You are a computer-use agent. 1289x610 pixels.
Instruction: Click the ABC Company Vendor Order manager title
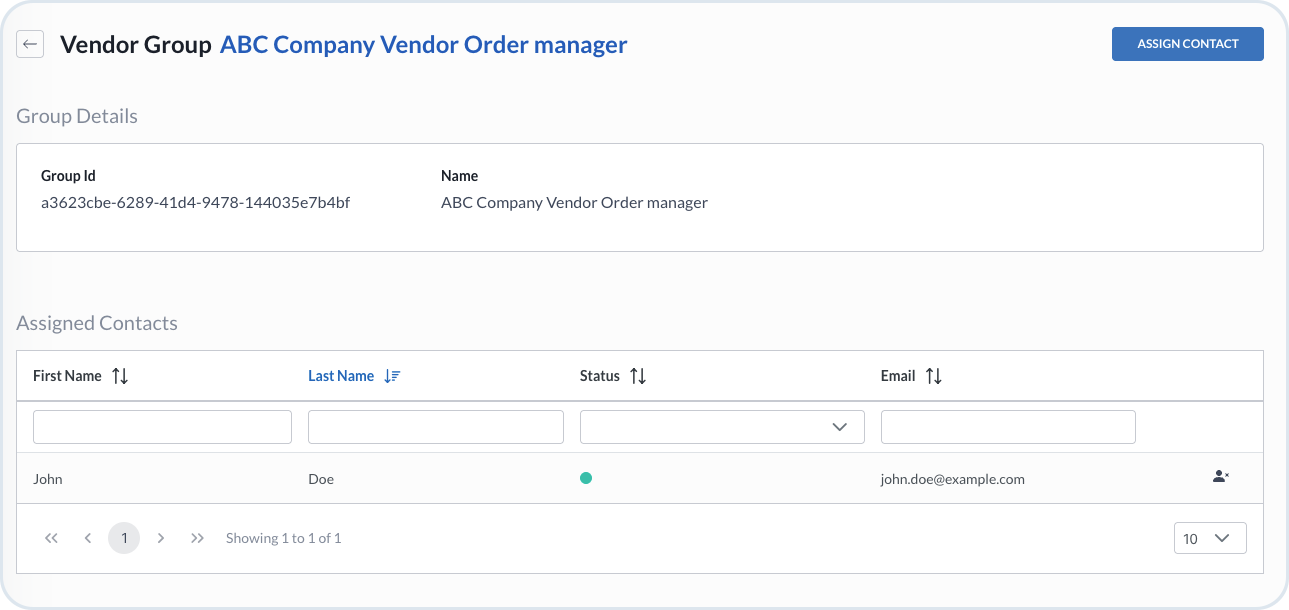point(423,45)
